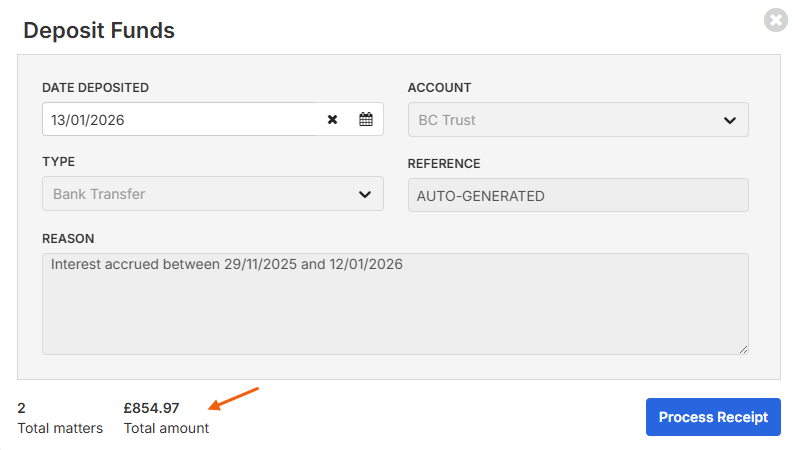Click the Total matters count of 2
This screenshot has height=450, width=795.
click(x=22, y=408)
